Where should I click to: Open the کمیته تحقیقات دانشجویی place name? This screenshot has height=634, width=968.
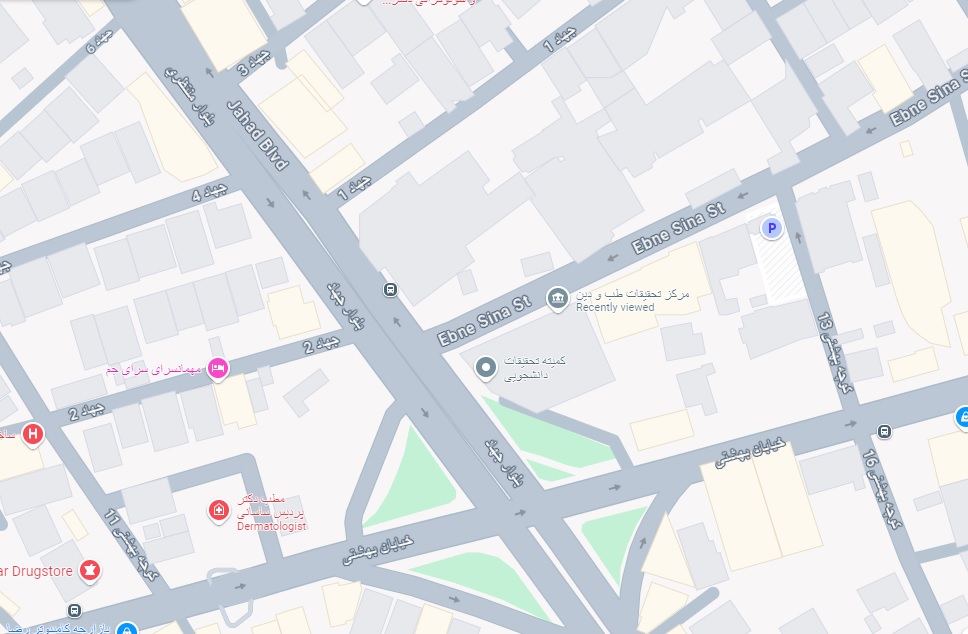pos(535,368)
